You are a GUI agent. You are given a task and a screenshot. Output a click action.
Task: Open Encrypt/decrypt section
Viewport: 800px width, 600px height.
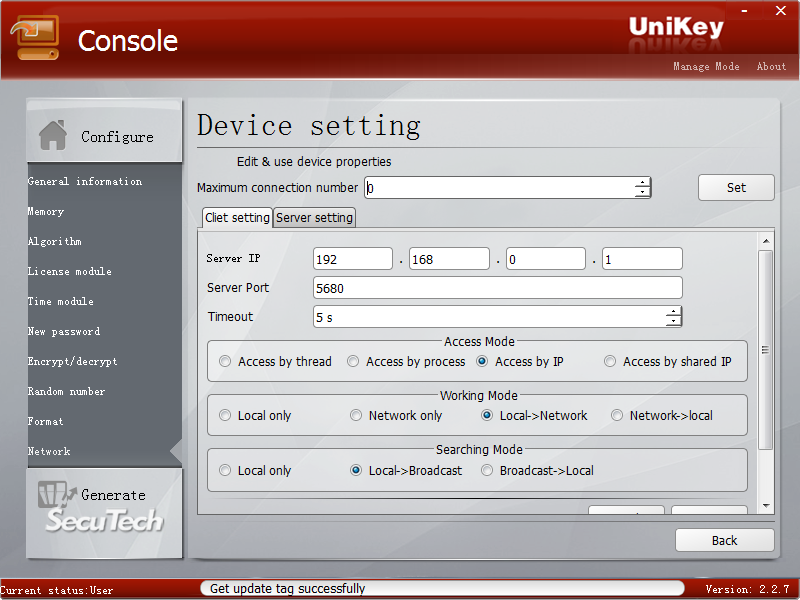pyautogui.click(x=72, y=361)
